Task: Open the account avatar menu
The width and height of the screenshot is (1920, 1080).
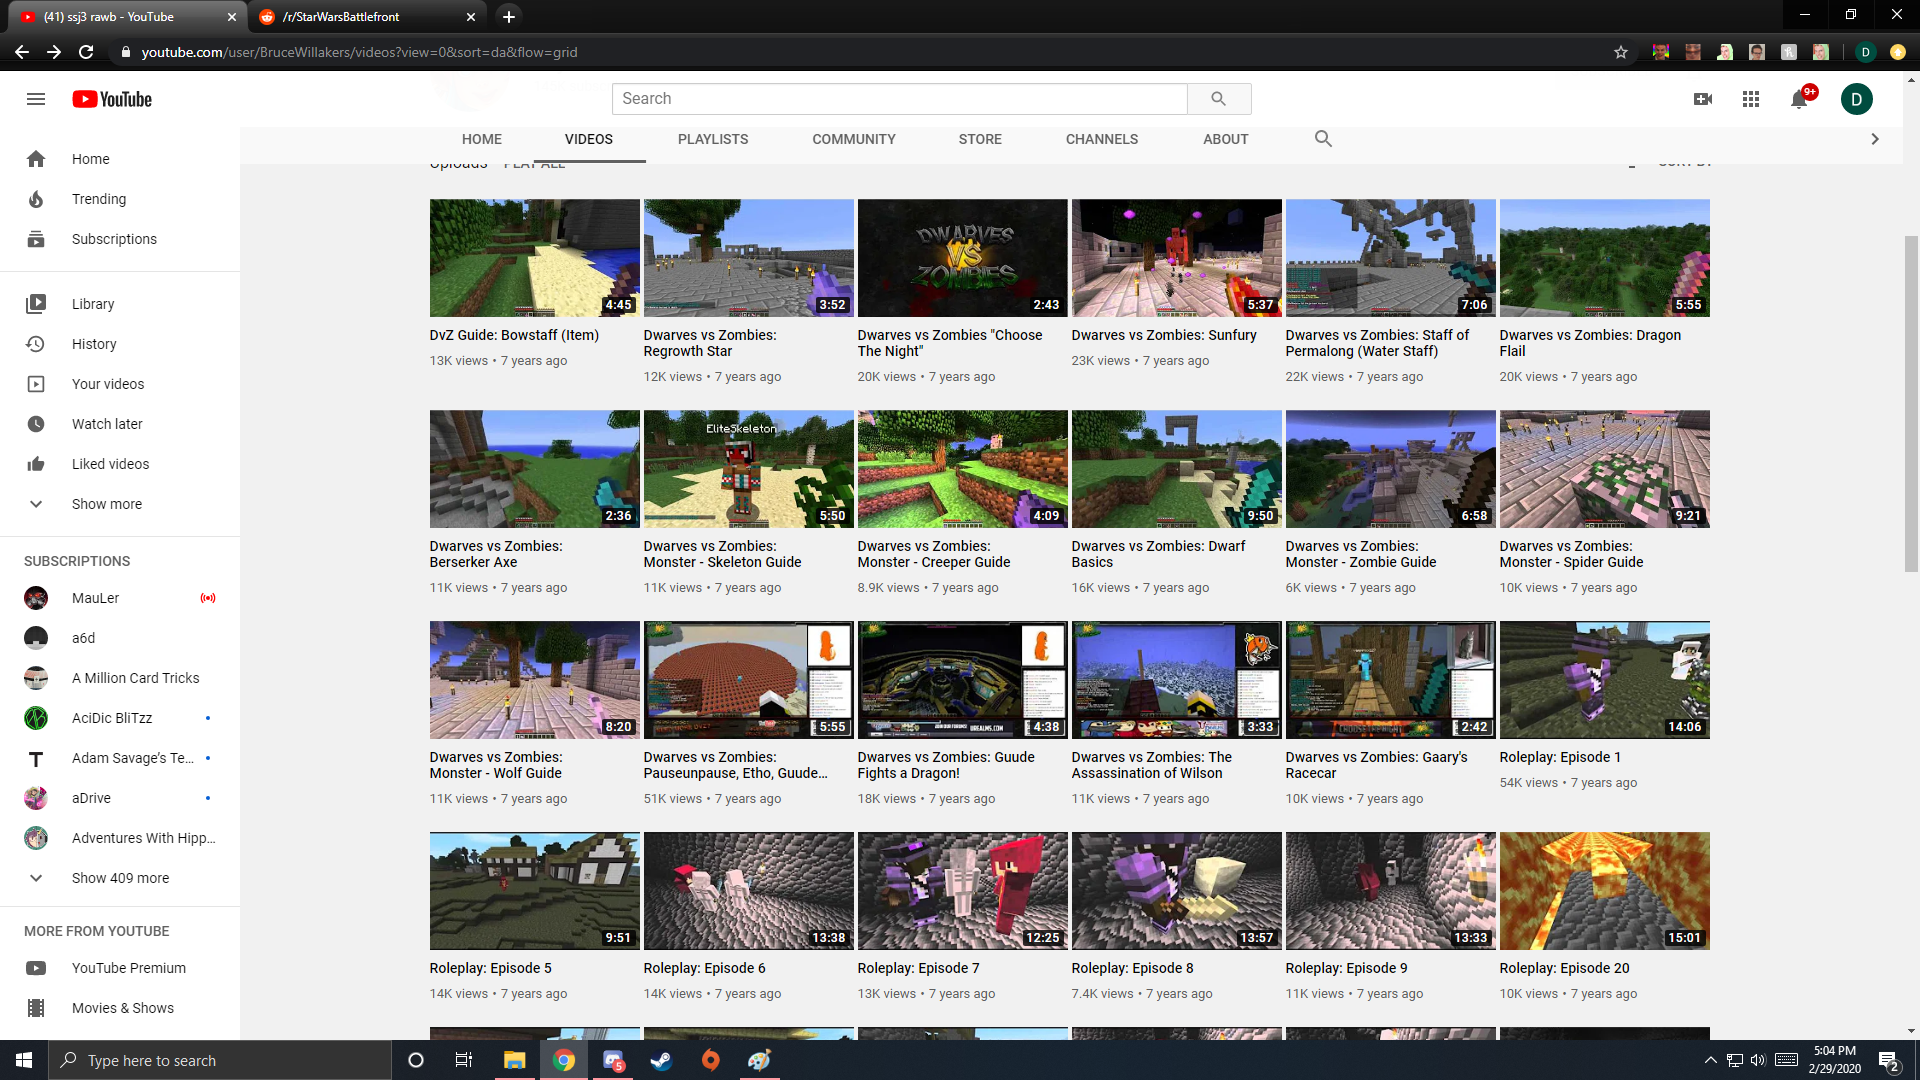Action: 1857,99
